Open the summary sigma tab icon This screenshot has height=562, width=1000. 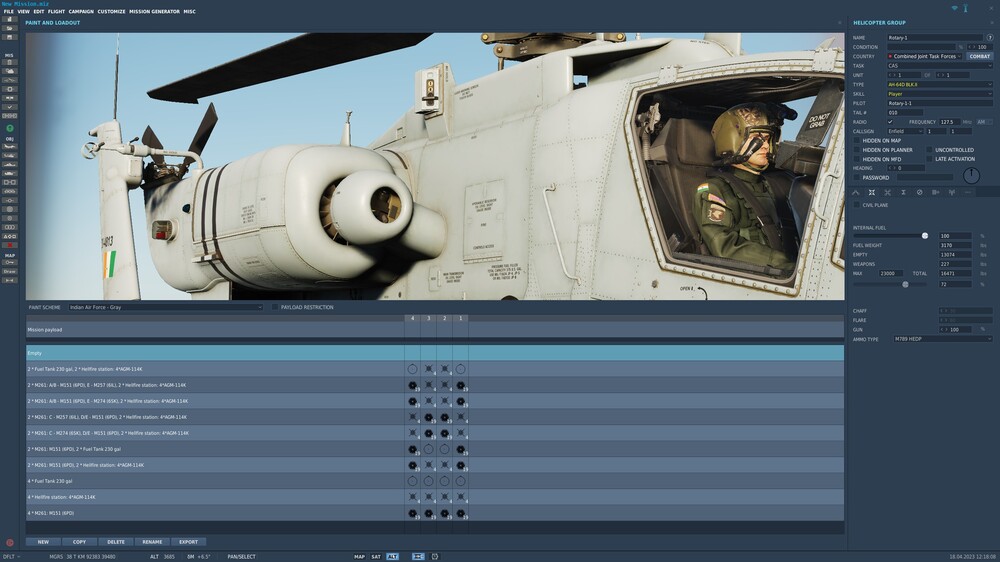pos(904,193)
